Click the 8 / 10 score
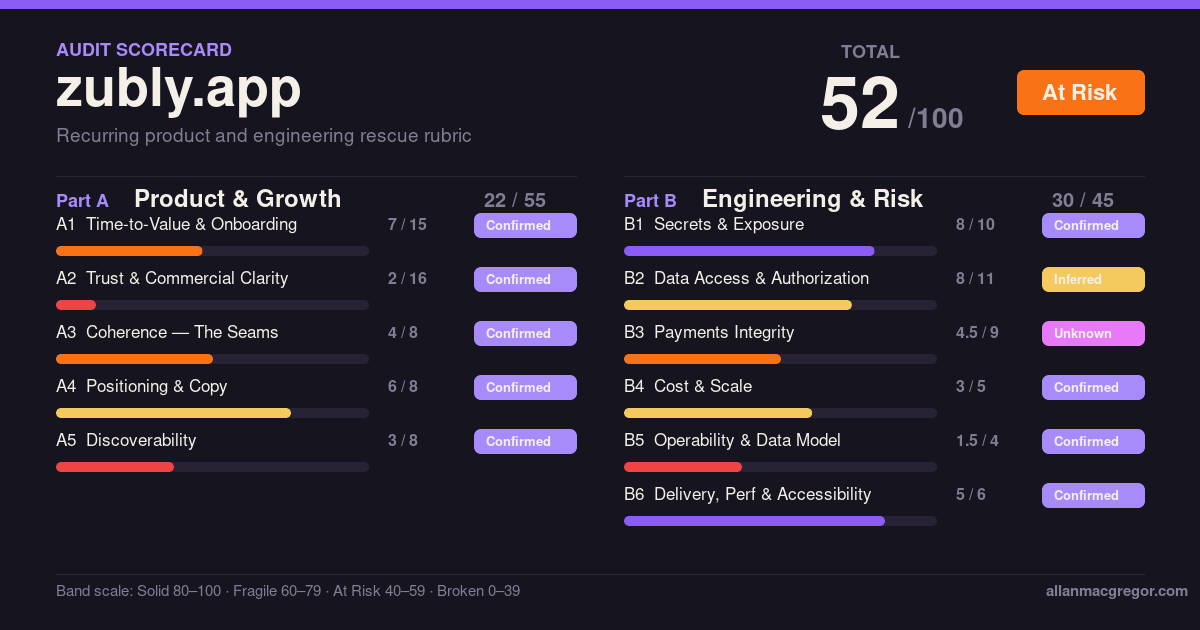Image resolution: width=1200 pixels, height=630 pixels. click(x=975, y=225)
